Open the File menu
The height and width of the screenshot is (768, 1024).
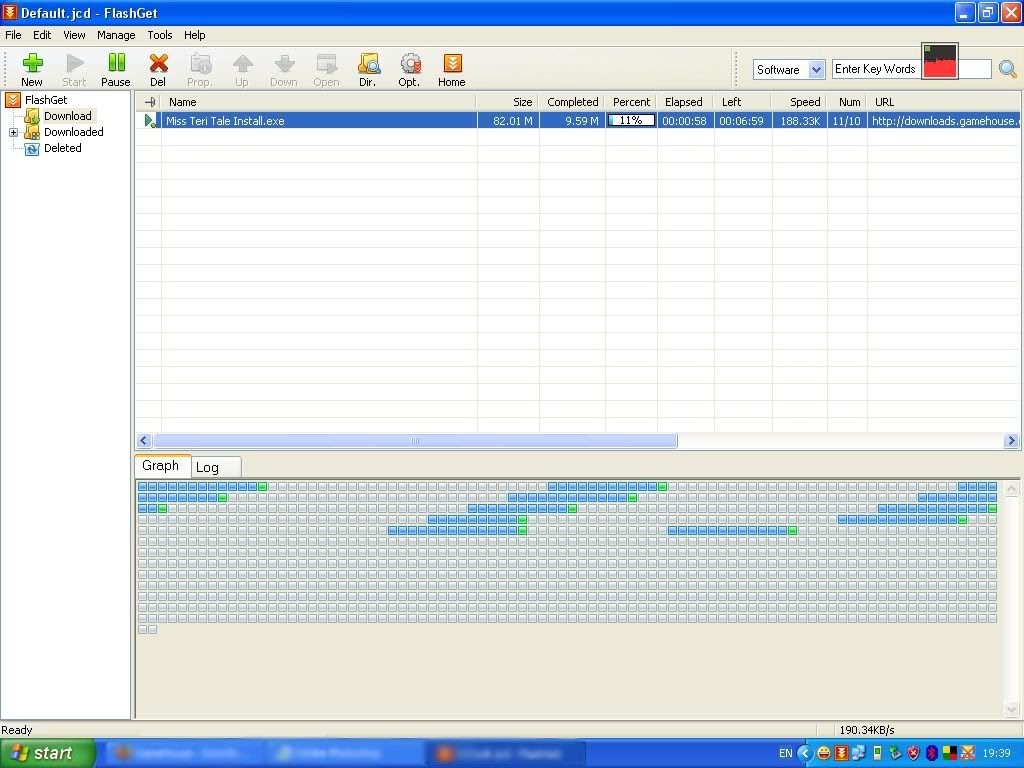pyautogui.click(x=13, y=35)
